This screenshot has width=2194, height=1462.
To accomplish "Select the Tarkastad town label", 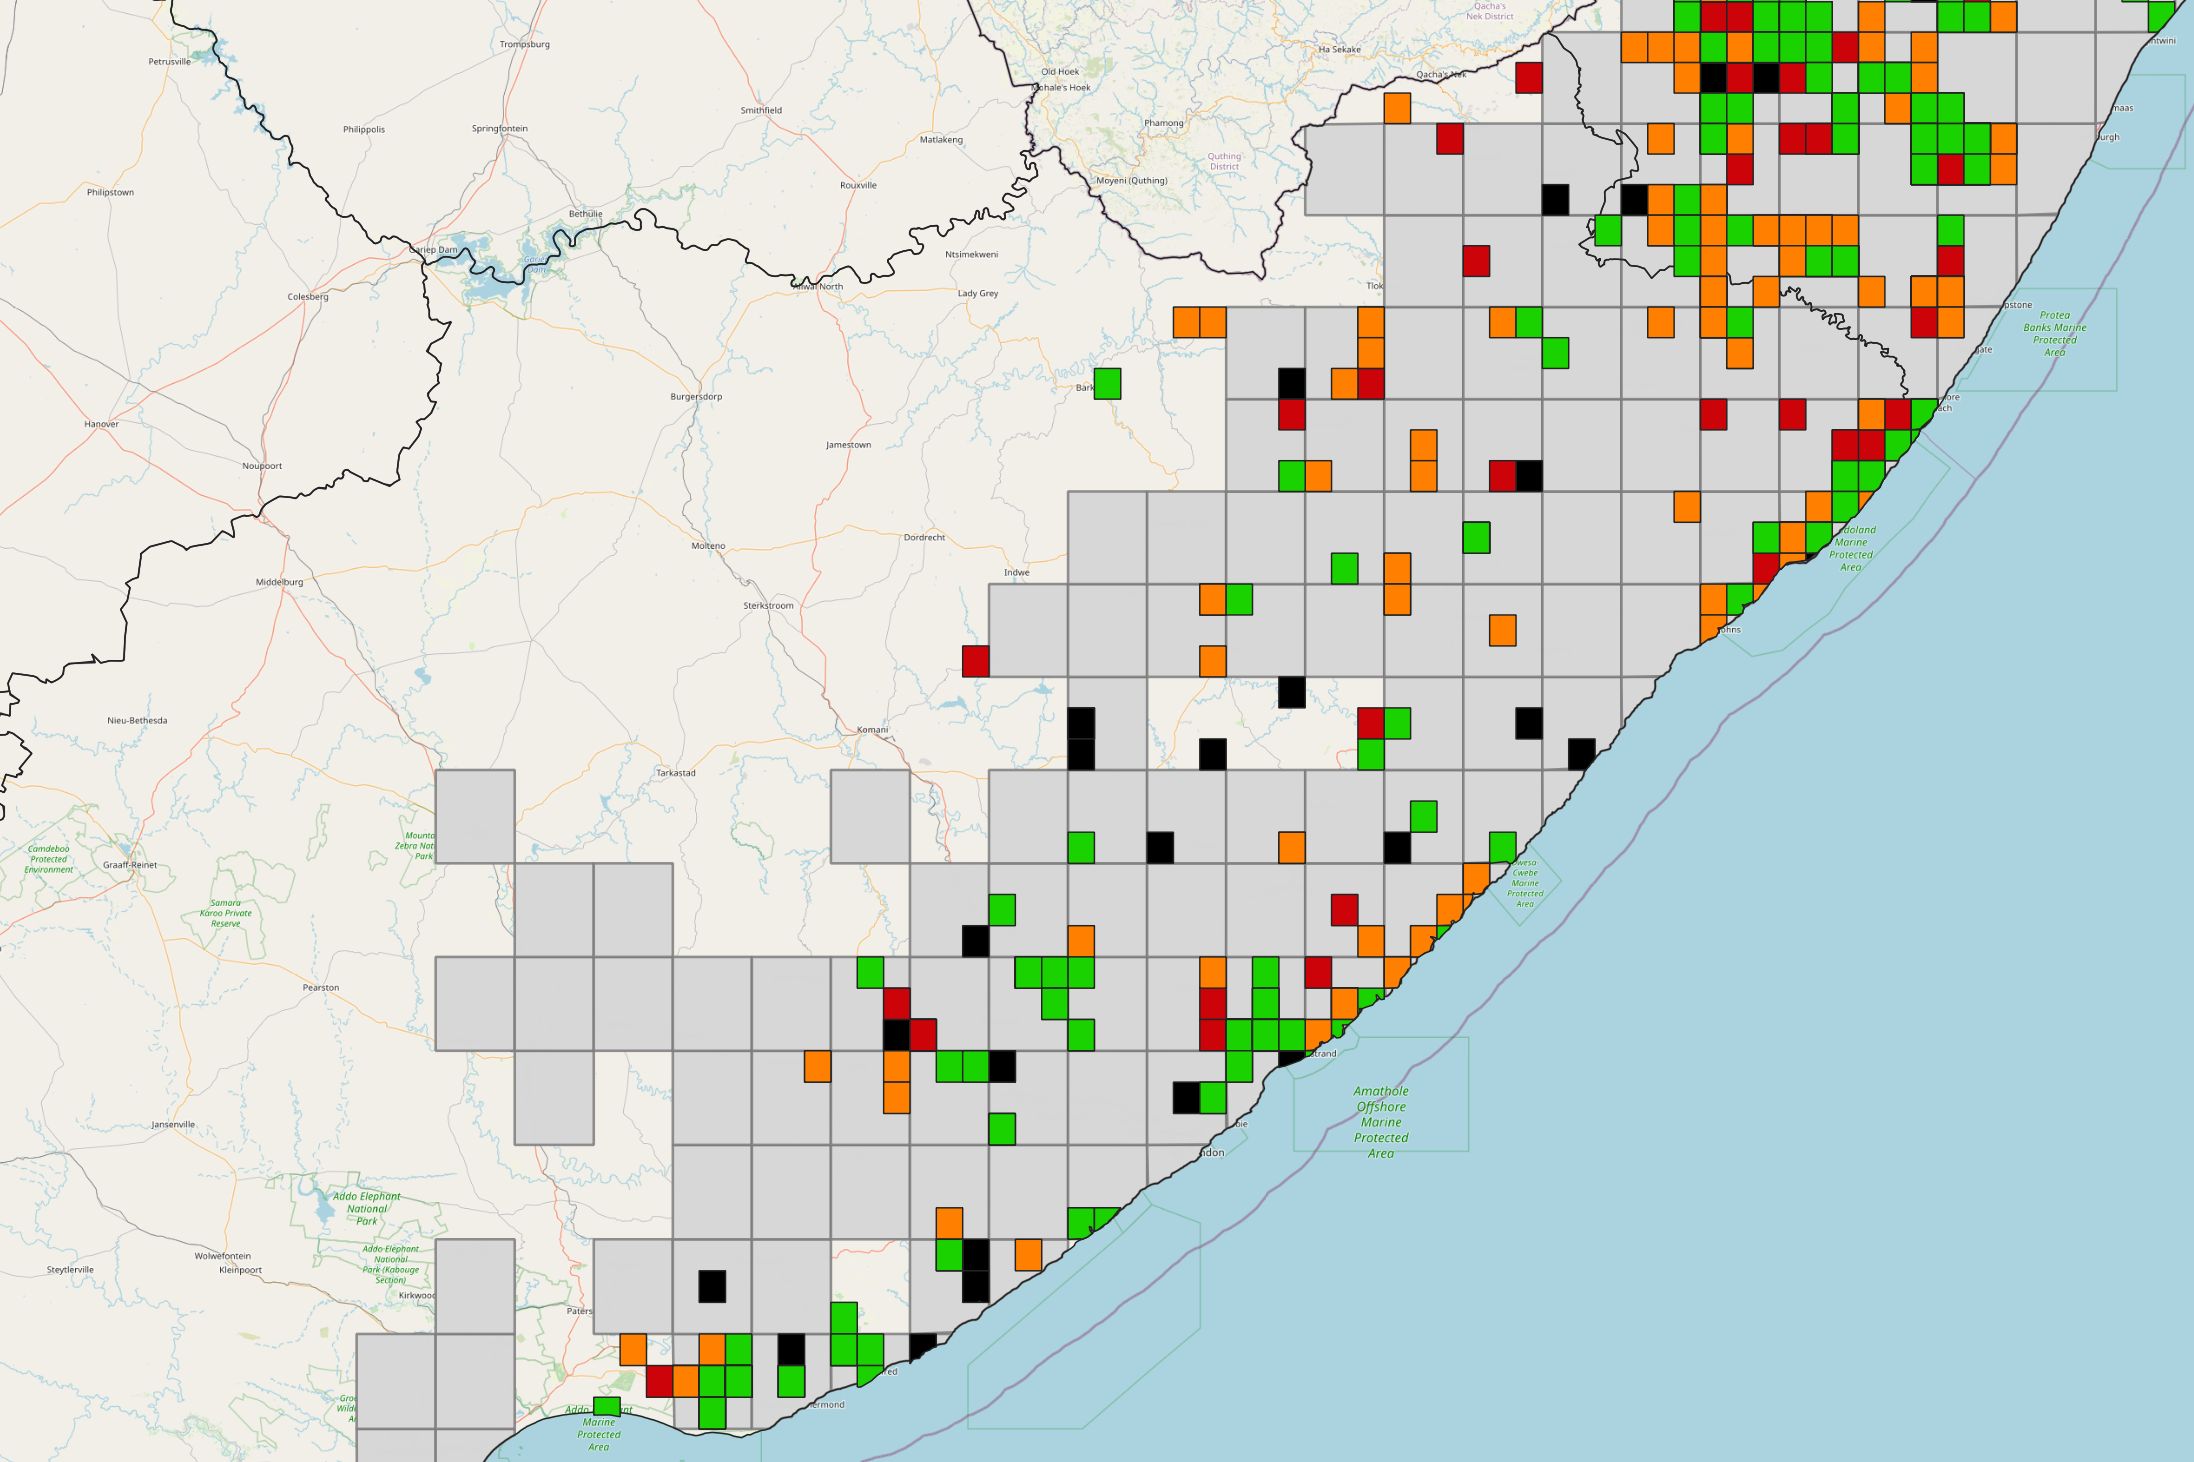I will click(x=675, y=773).
